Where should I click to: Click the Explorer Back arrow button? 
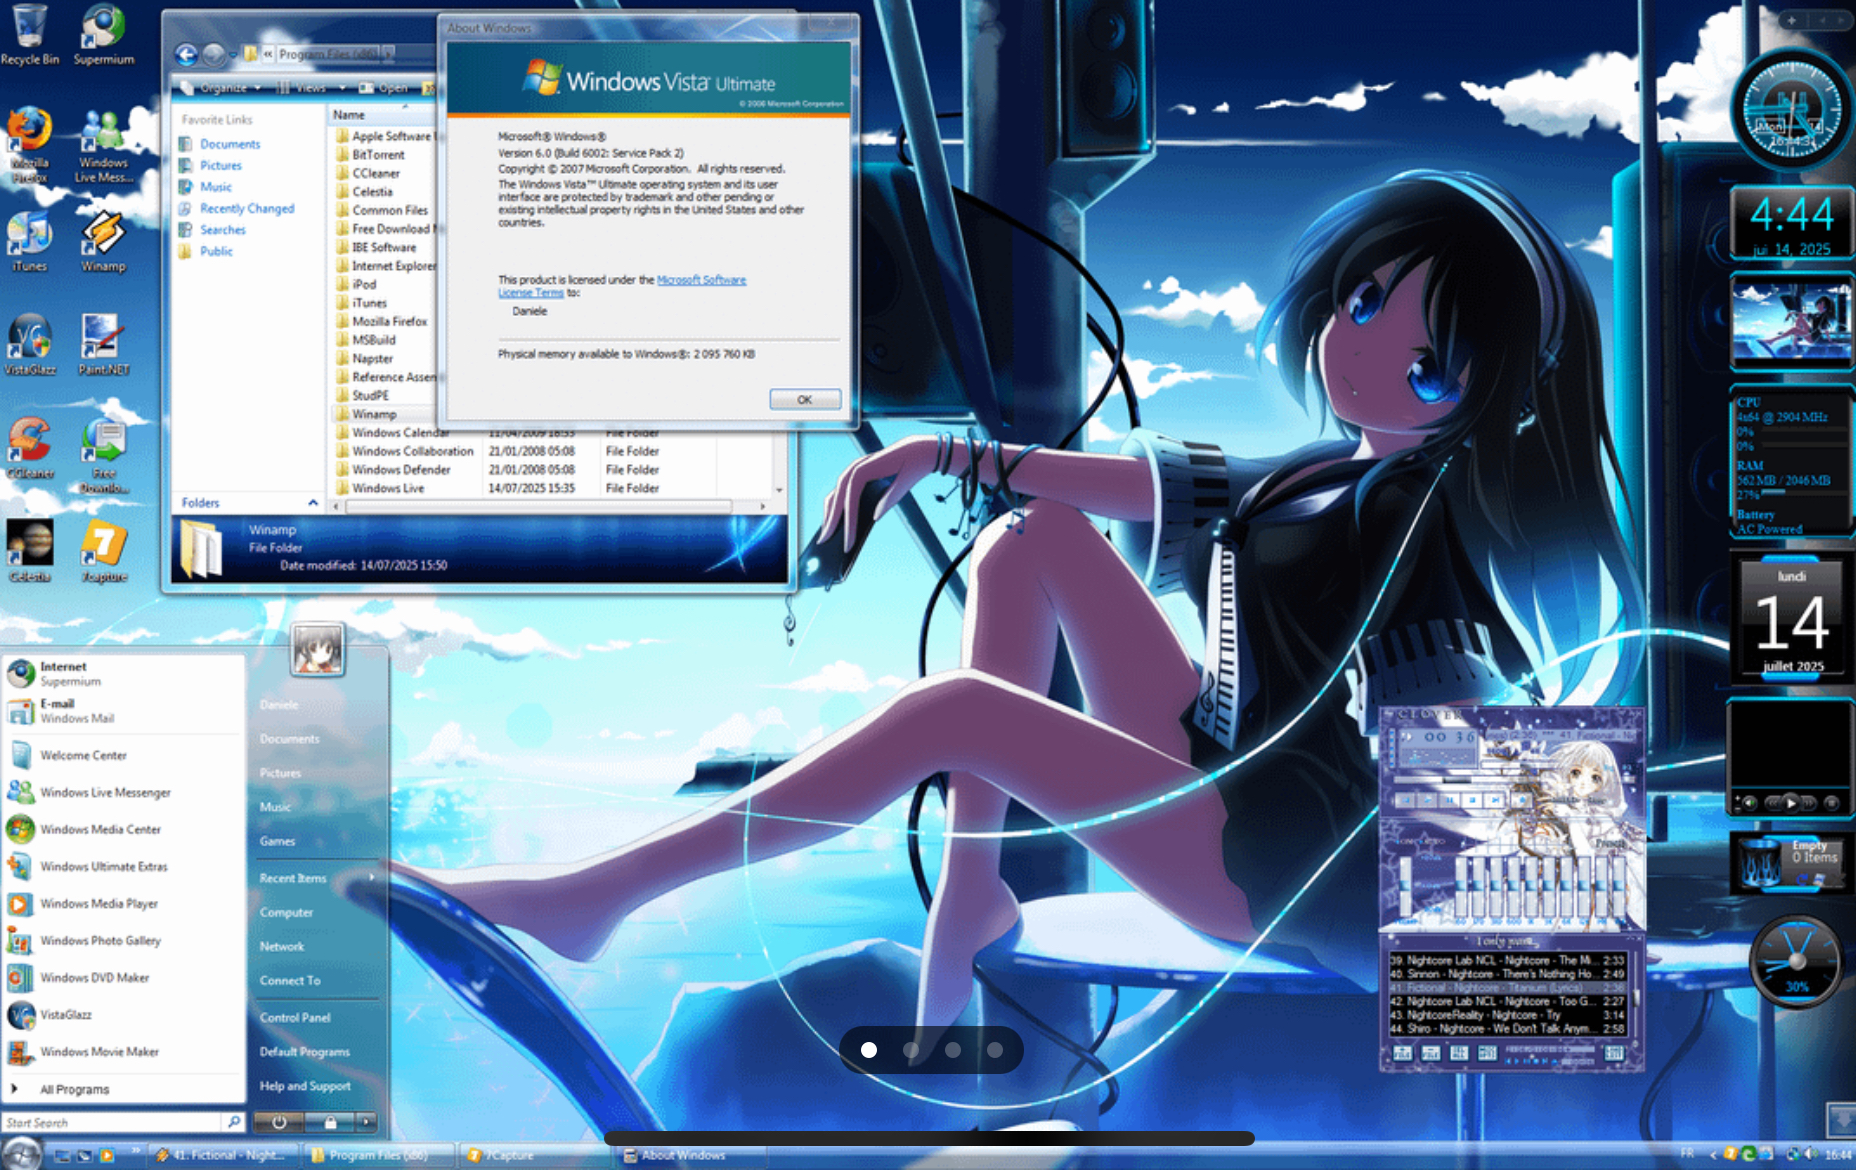click(x=186, y=54)
